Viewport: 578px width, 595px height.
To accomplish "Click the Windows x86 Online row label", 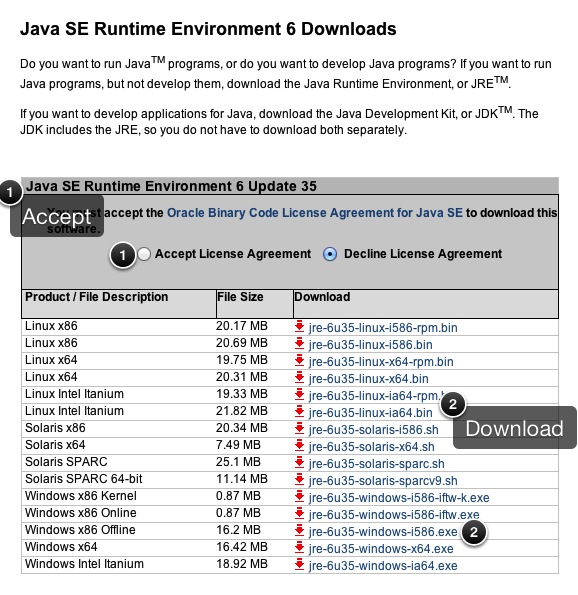I will pos(80,513).
